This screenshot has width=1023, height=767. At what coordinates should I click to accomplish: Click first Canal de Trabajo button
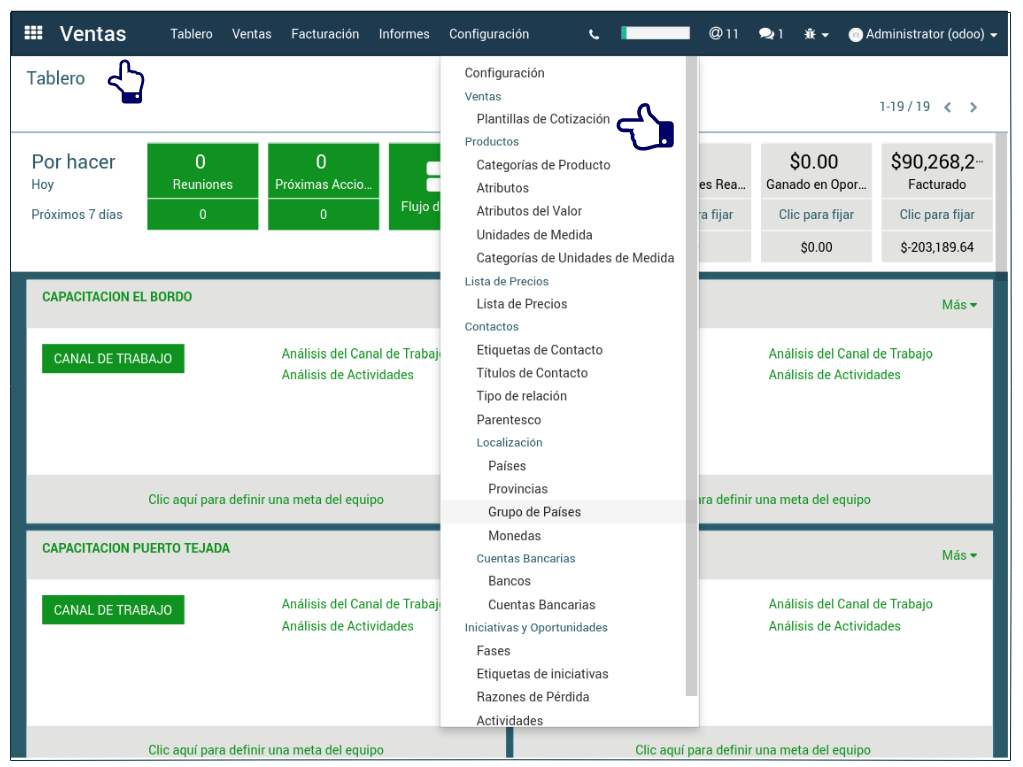[113, 359]
